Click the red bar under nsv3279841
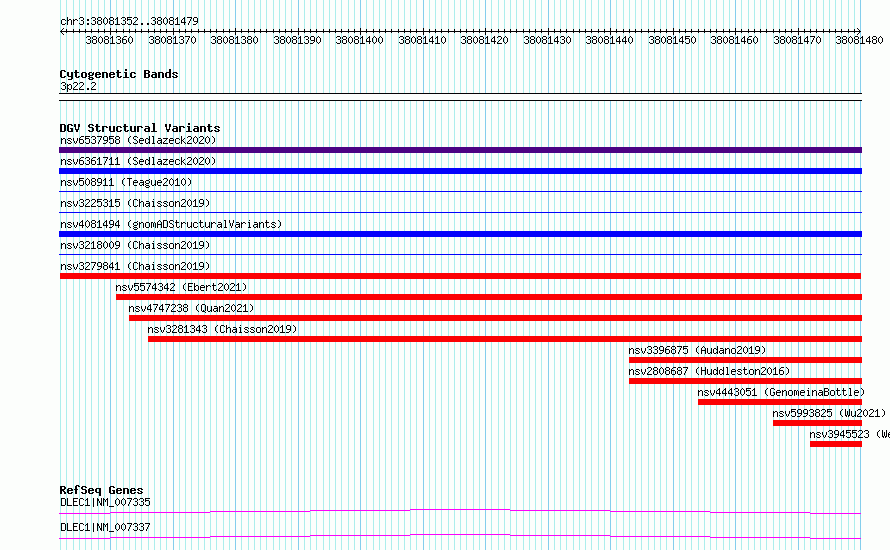 pos(460,276)
